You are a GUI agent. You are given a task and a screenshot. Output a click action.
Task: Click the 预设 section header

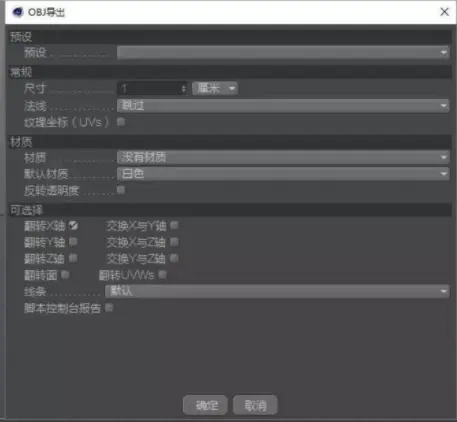[230, 37]
